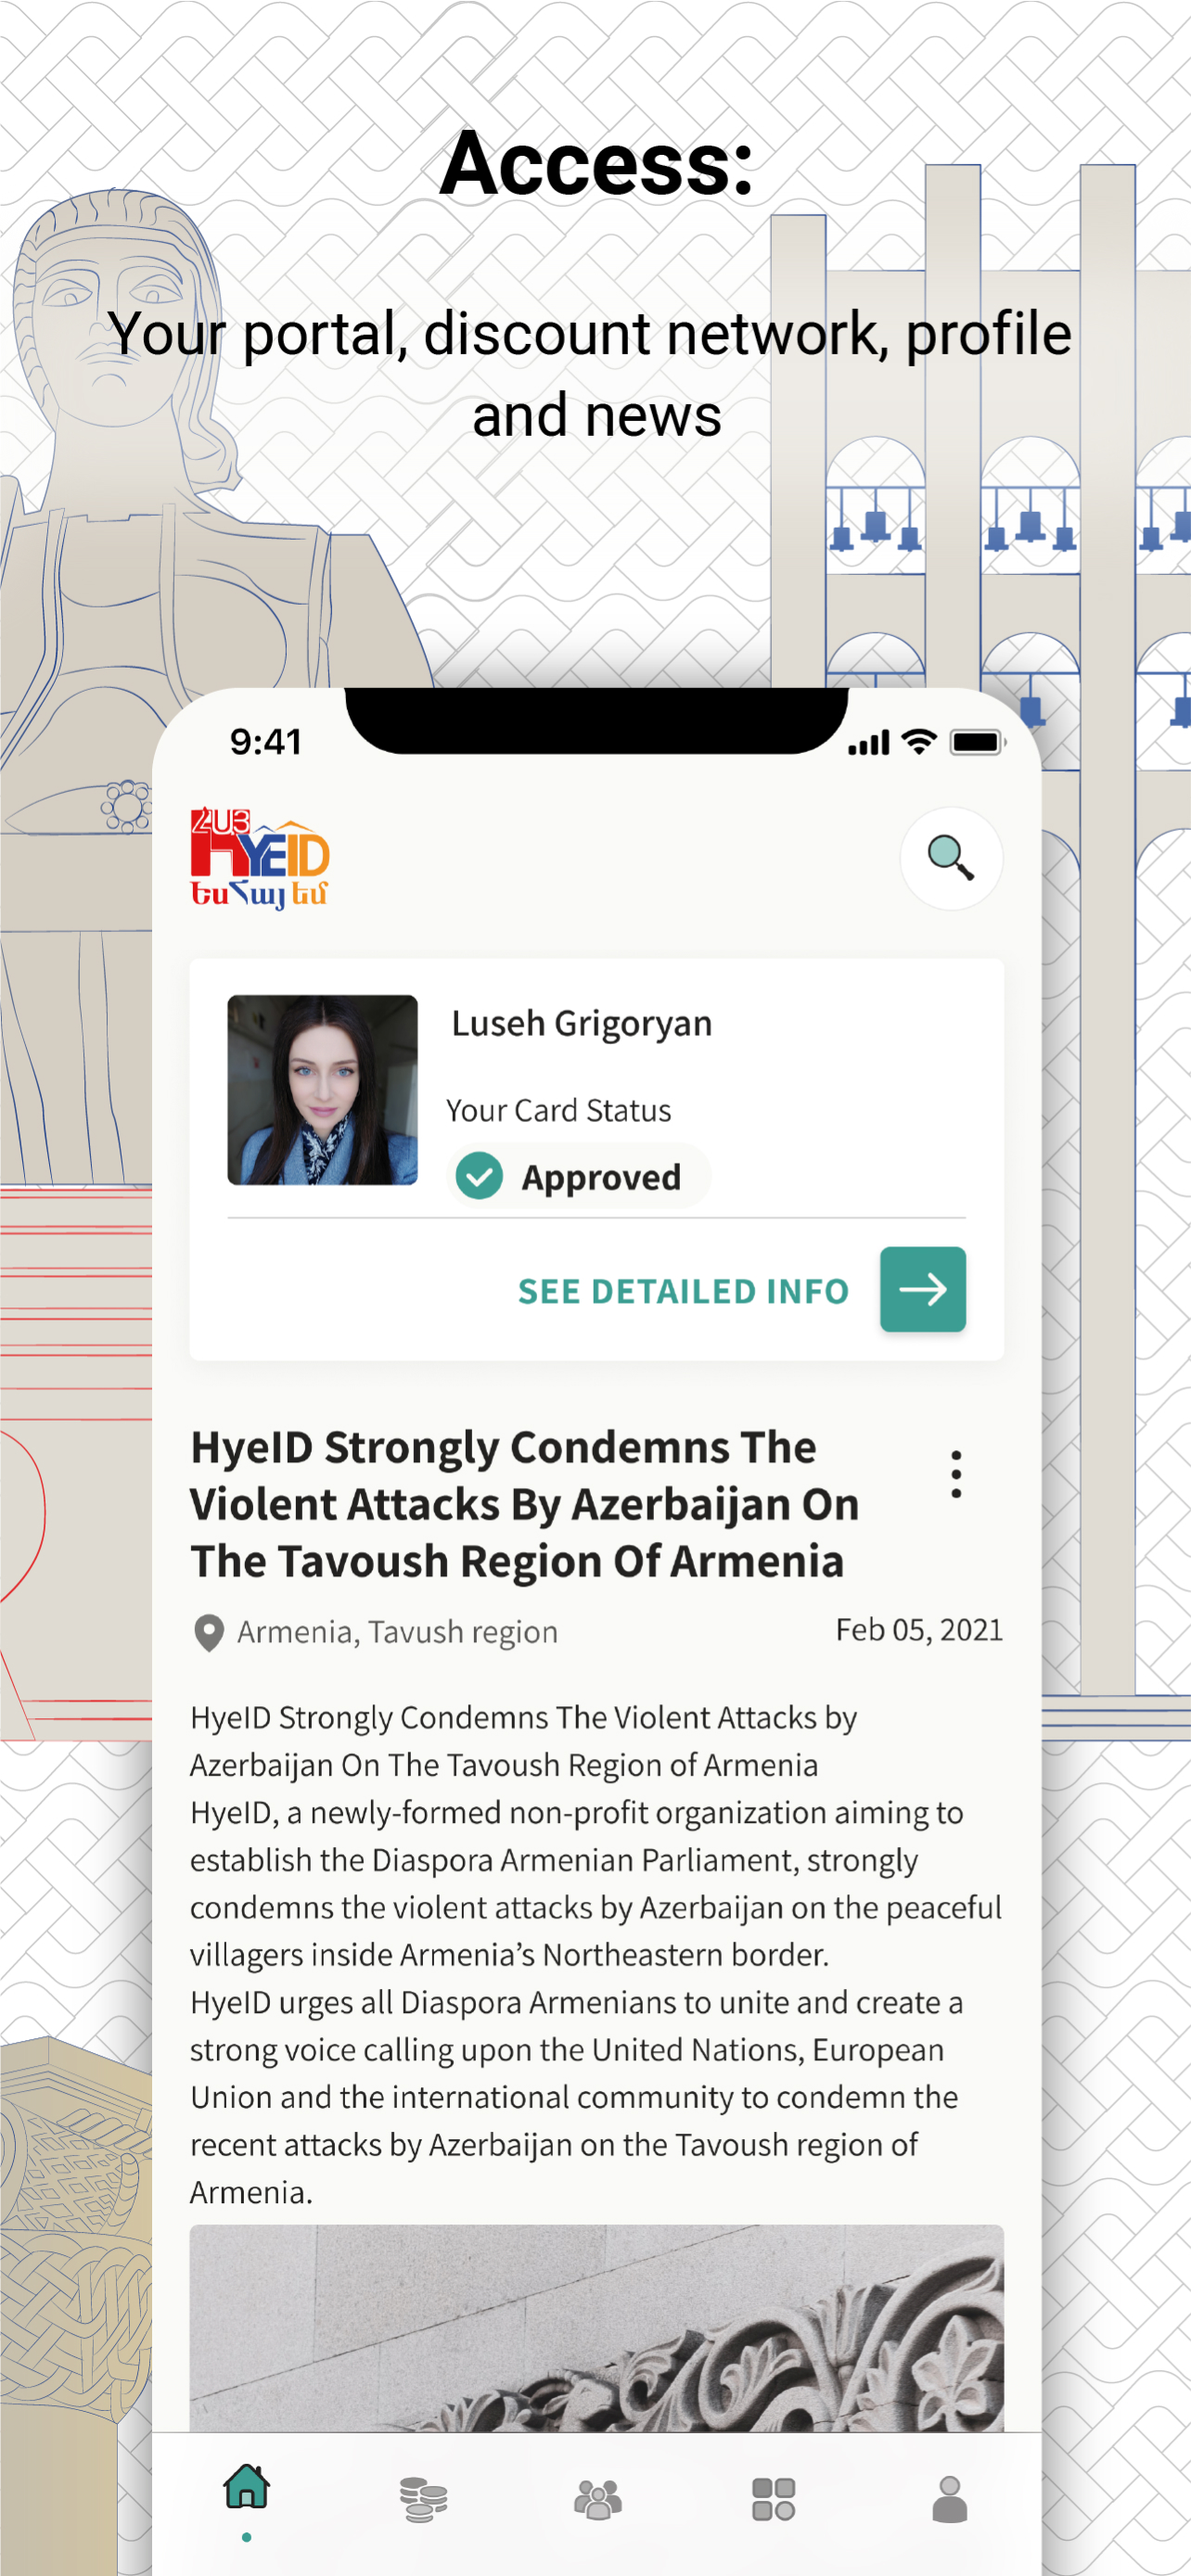Screen dimensions: 1191x2576
Task: Open the stone carving article image
Action: pyautogui.click(x=596, y=2328)
